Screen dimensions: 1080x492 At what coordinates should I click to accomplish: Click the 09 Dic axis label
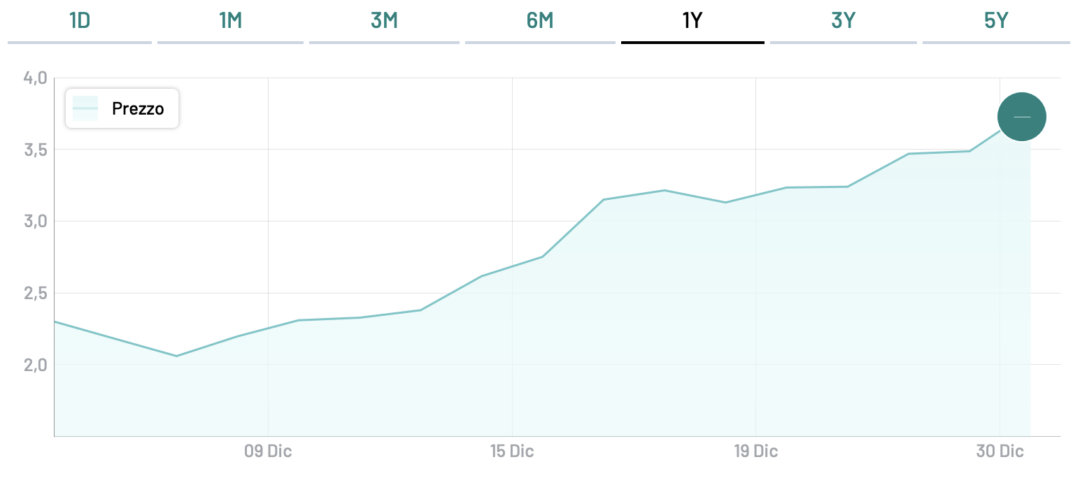[267, 451]
